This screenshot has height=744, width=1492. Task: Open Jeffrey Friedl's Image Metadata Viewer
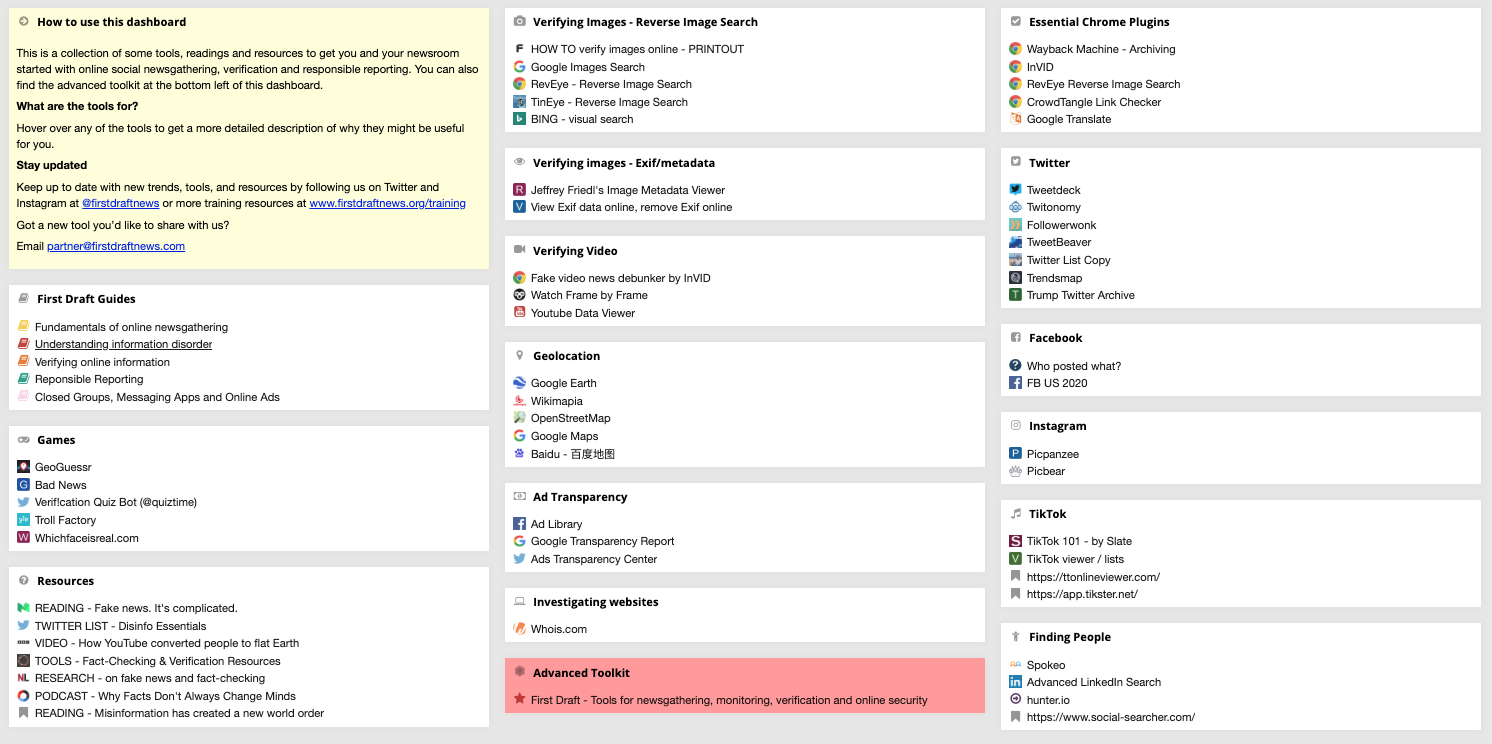[627, 190]
